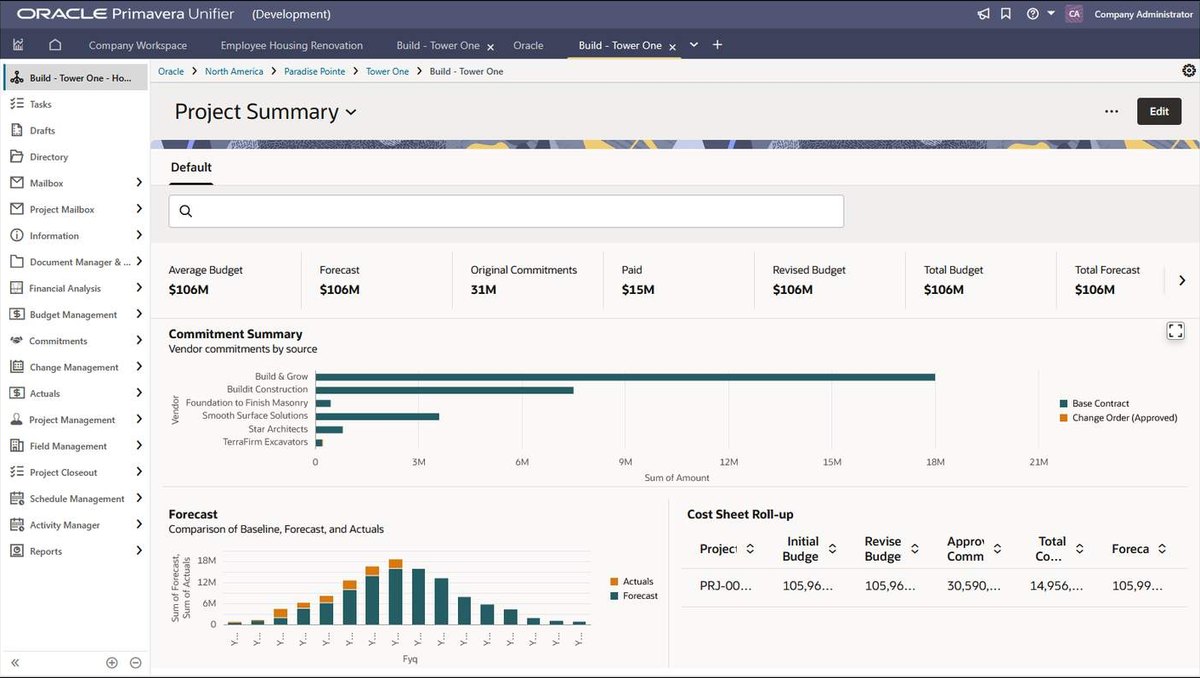Go to the Home icon

pos(55,45)
